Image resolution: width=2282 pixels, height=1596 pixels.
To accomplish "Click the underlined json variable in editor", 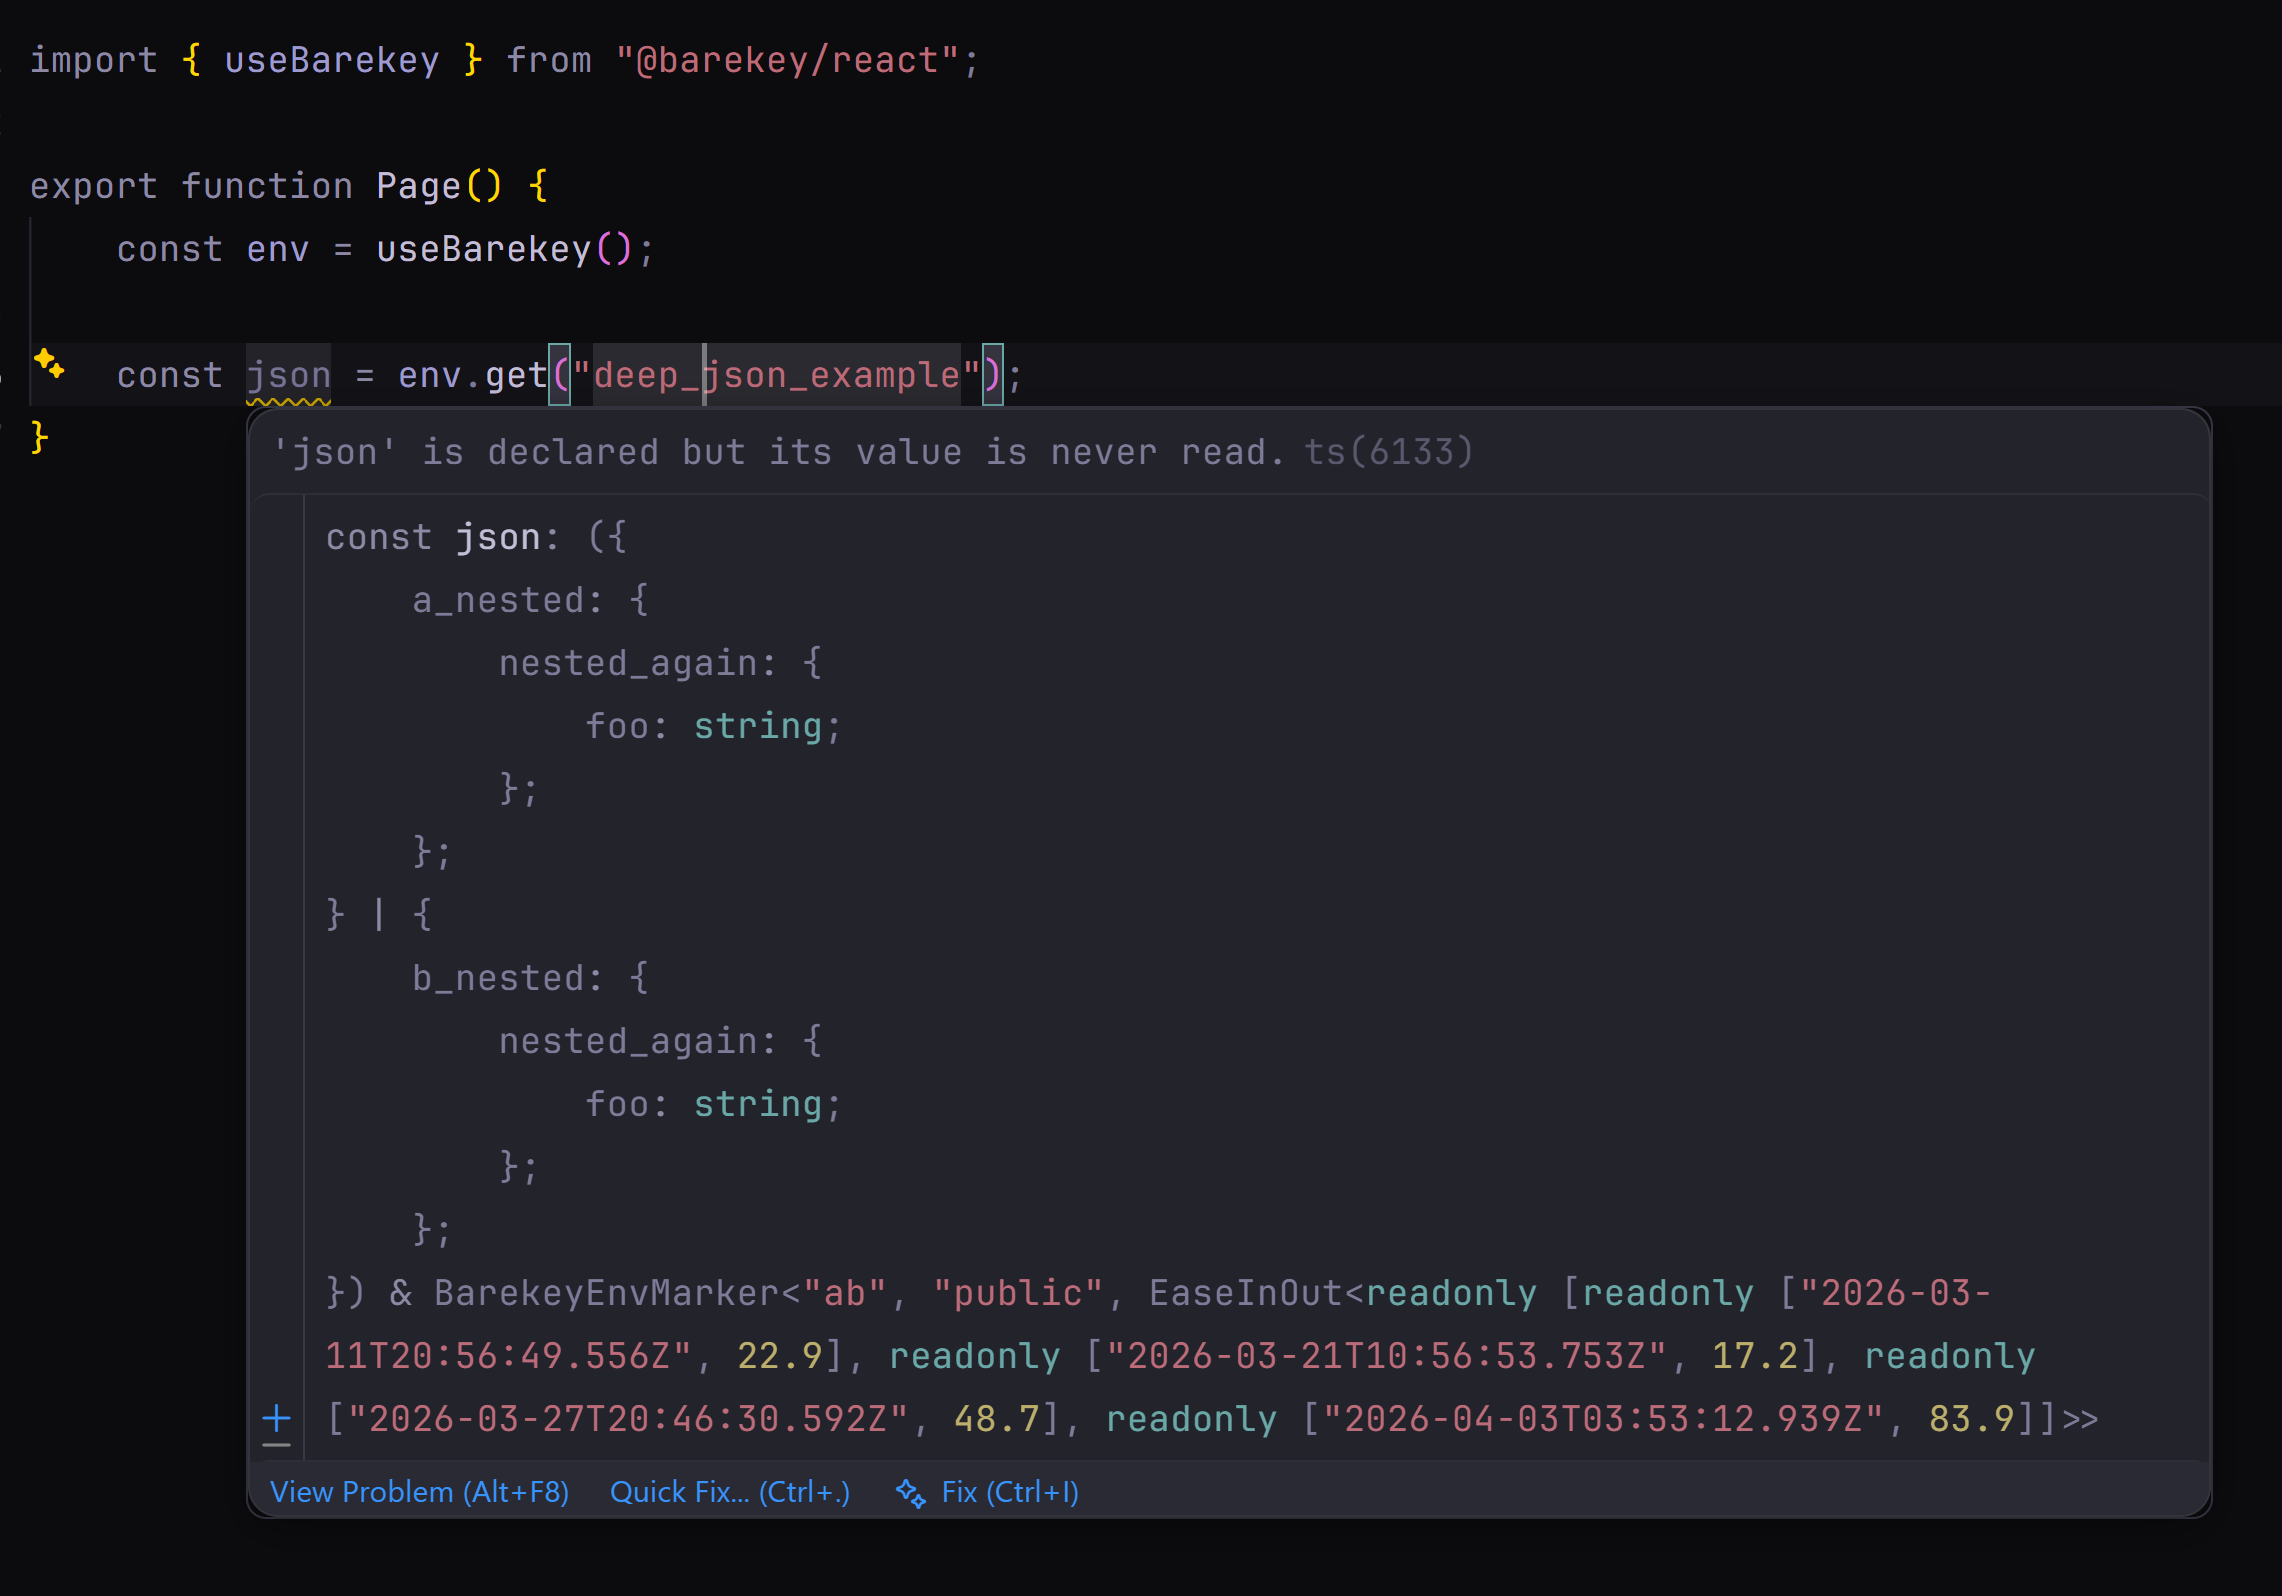I will pos(288,376).
